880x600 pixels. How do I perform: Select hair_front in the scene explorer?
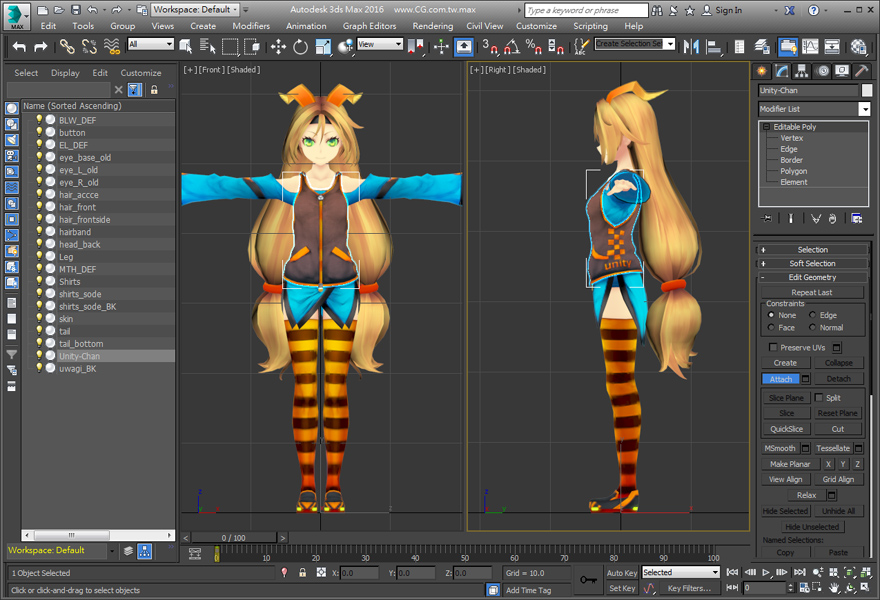pos(78,207)
